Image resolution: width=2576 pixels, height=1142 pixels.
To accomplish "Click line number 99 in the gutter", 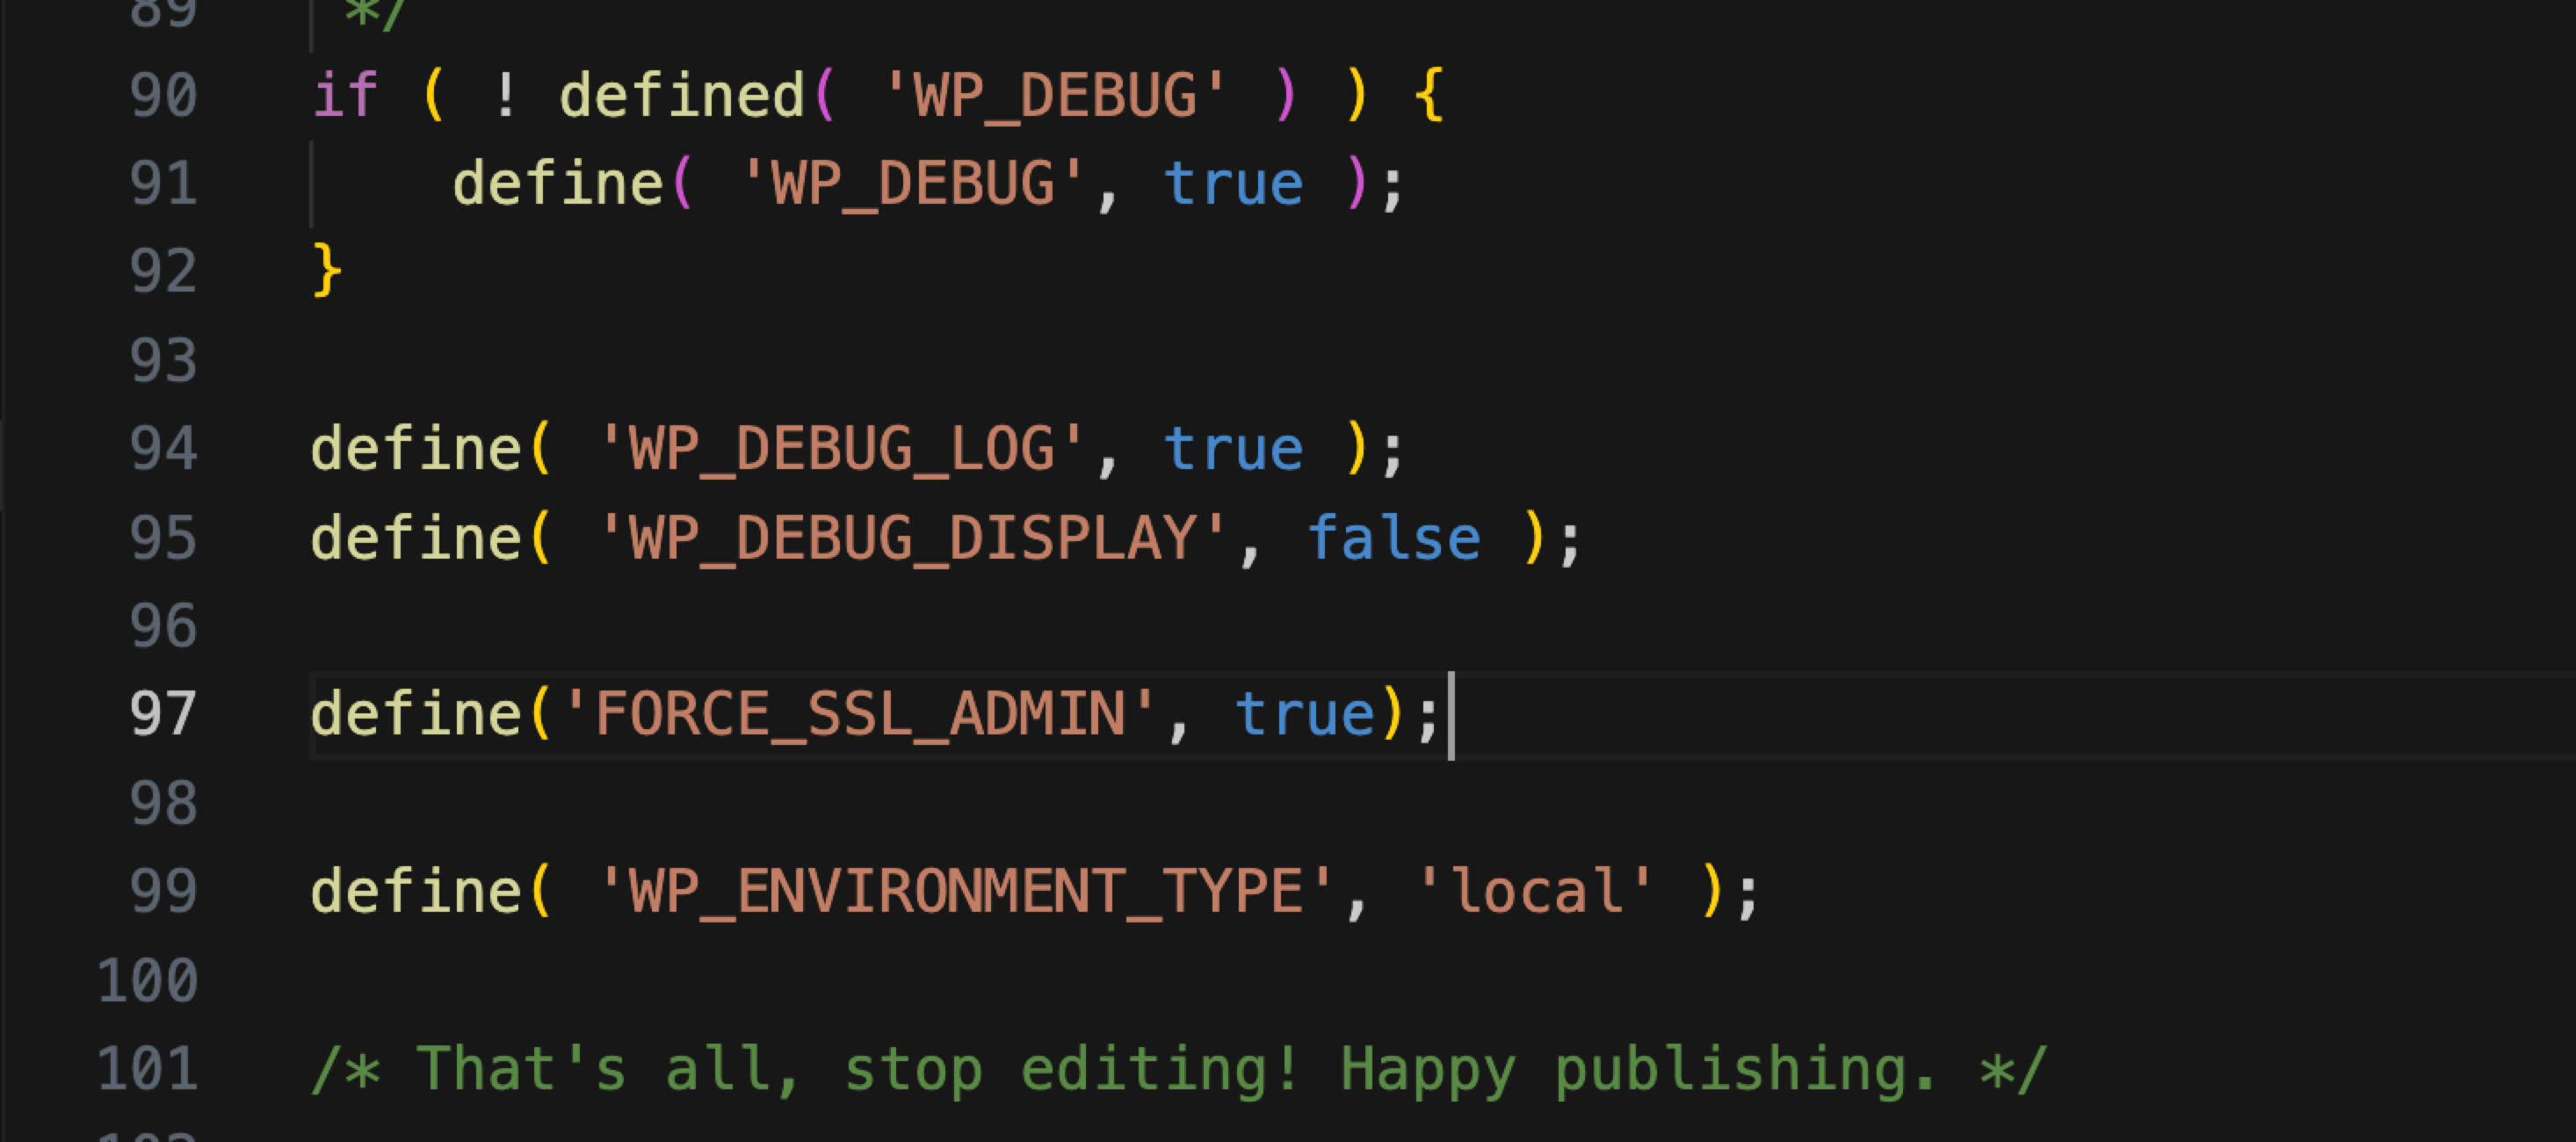I will click(x=164, y=892).
